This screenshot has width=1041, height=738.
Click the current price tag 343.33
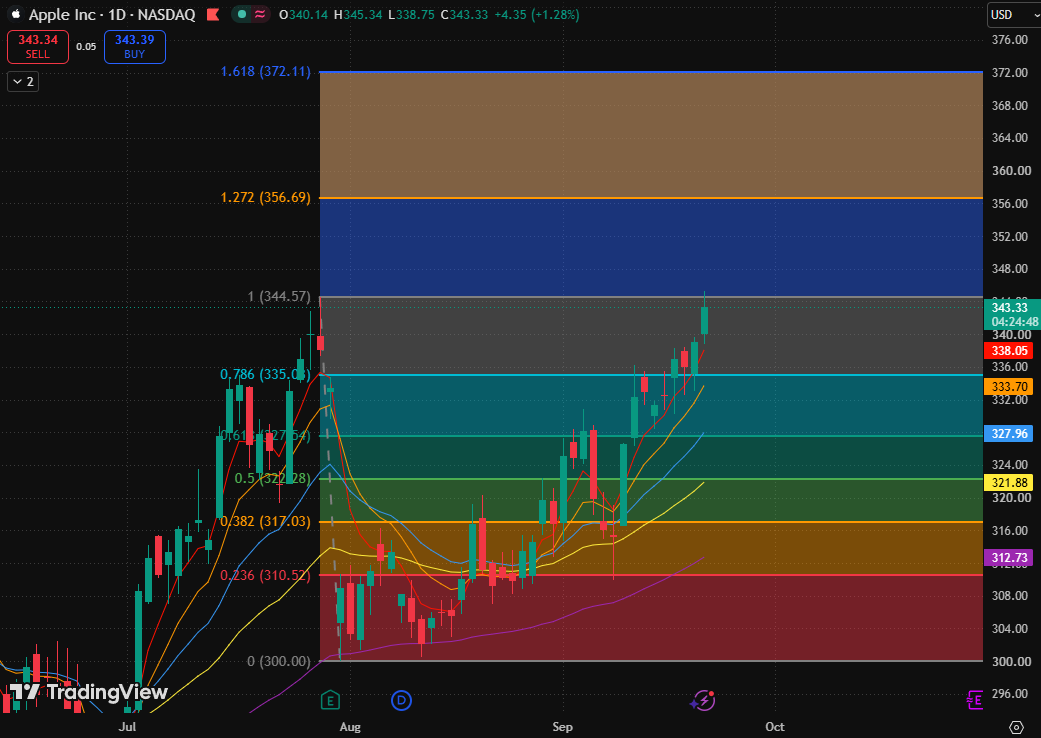[x=1011, y=314]
